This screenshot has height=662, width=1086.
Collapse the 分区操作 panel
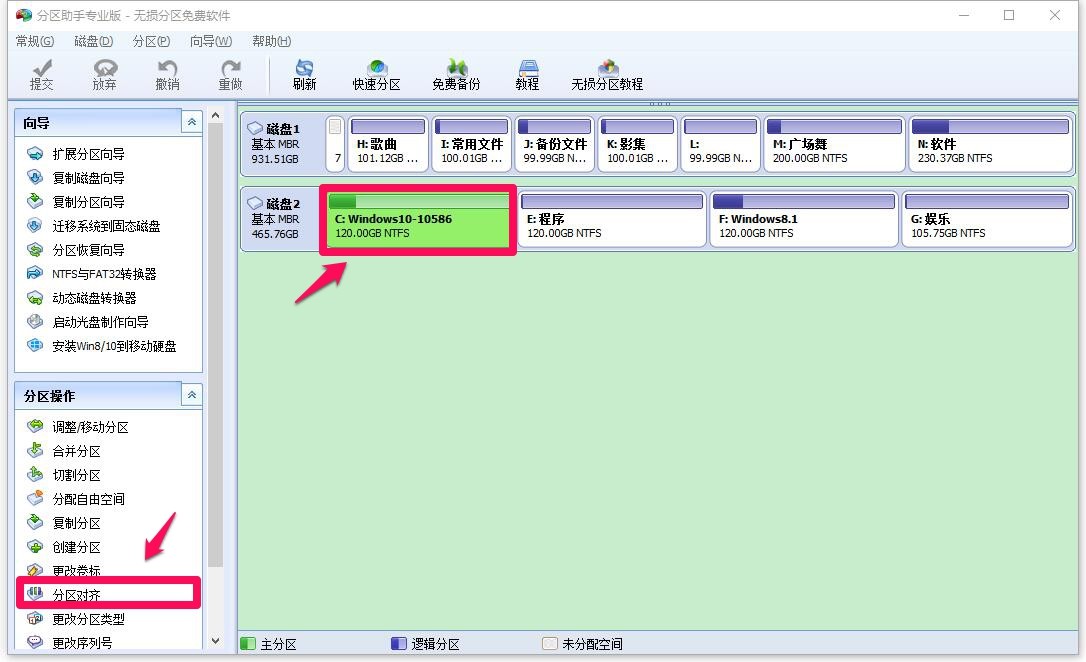pos(192,395)
